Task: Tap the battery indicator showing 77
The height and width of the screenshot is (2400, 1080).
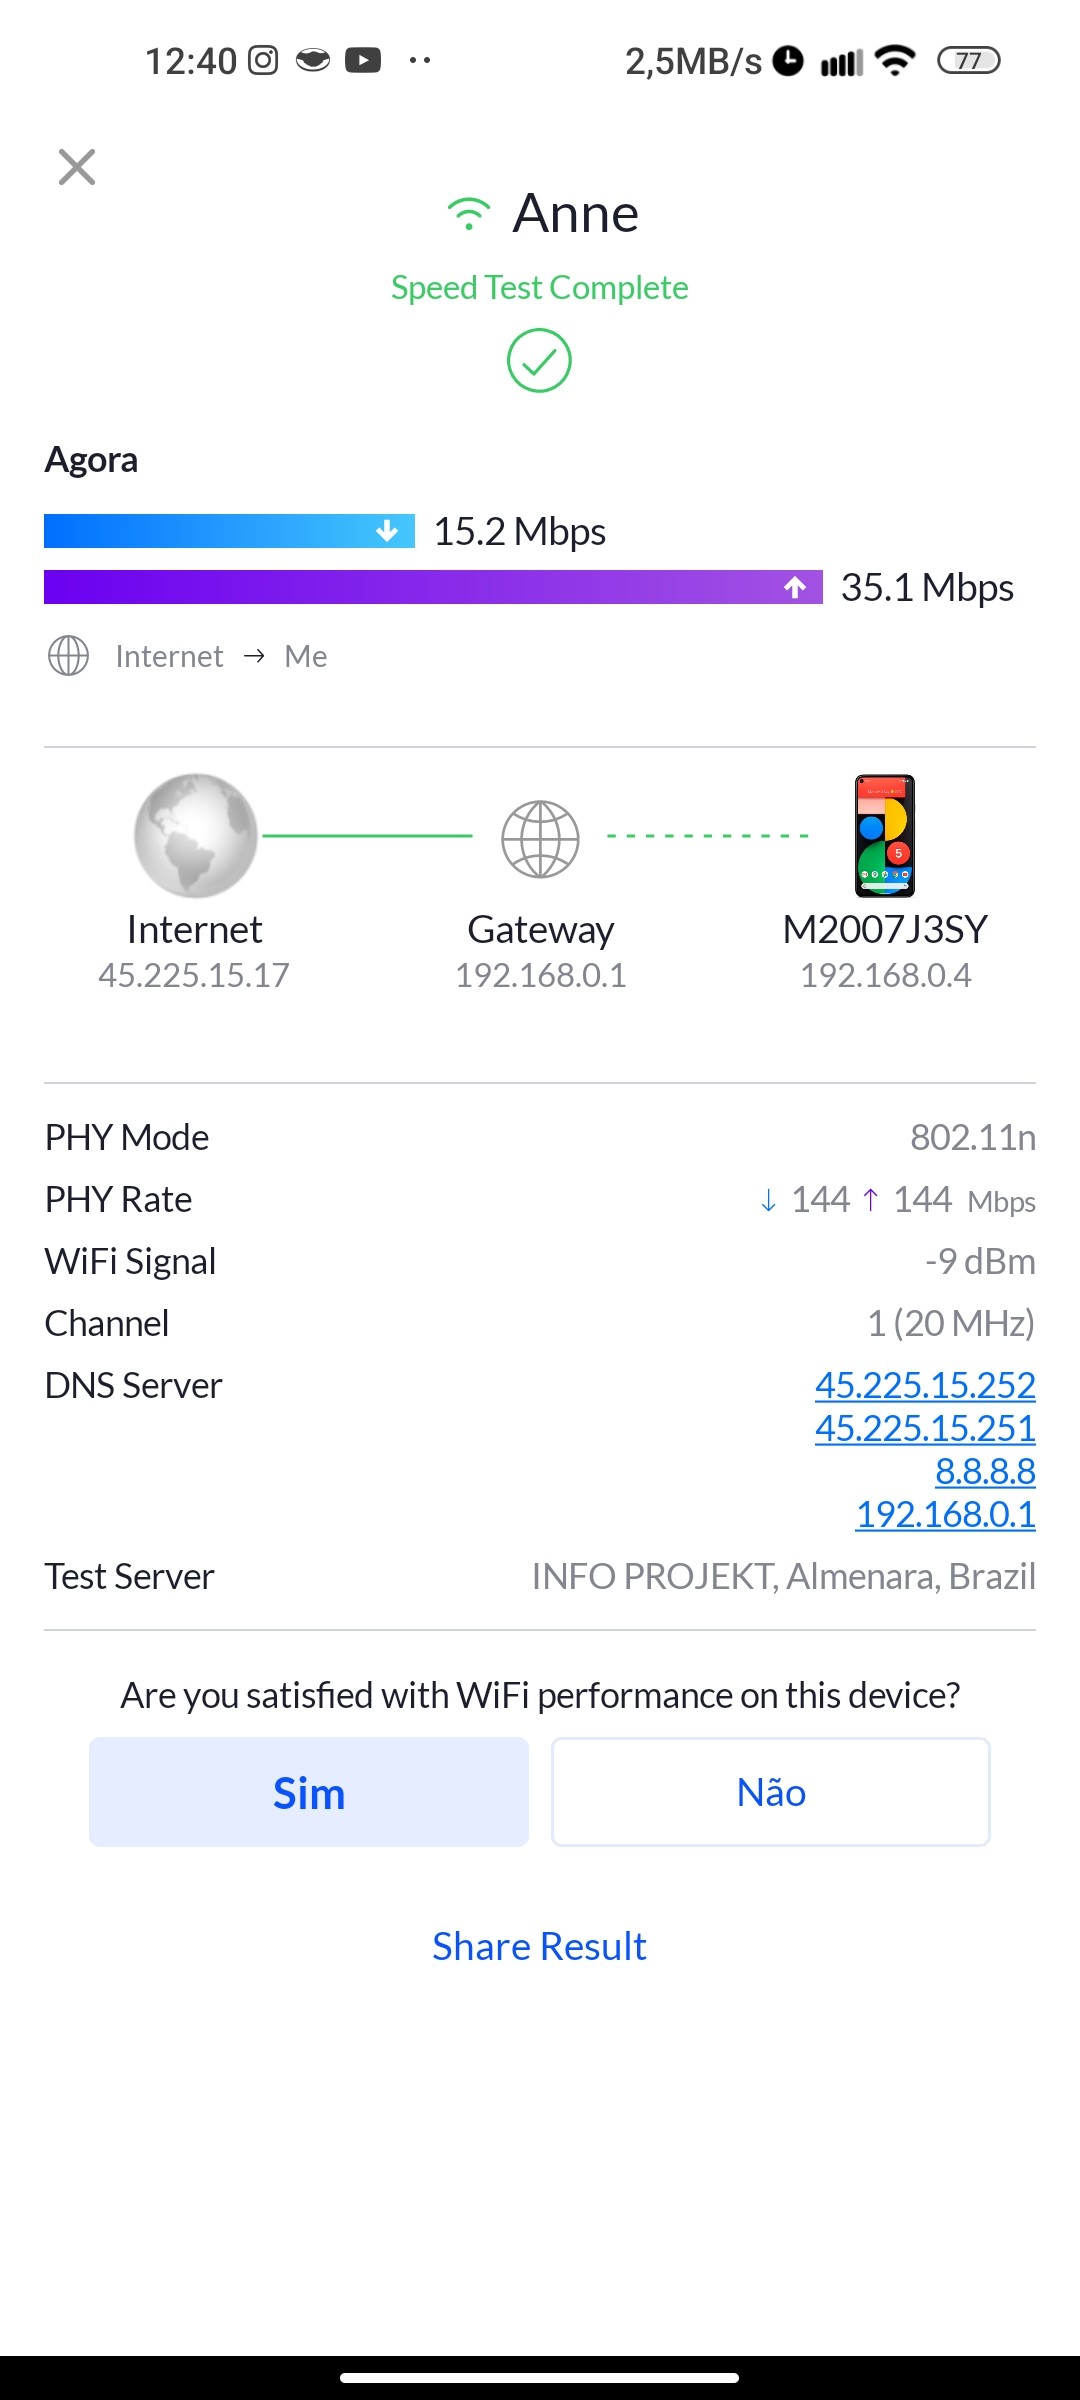Action: point(968,61)
